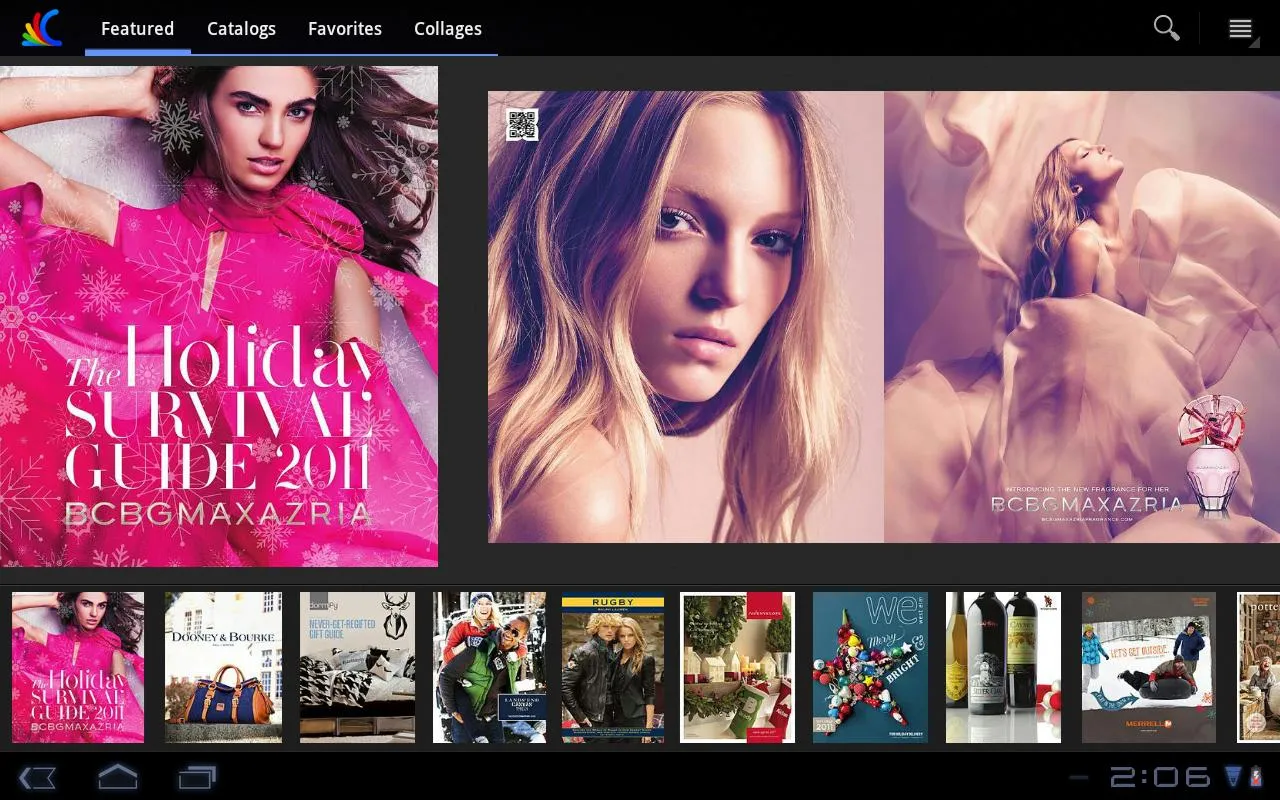The width and height of the screenshot is (1280, 800).
Task: Select the Merry & Bright ornament star catalog
Action: point(870,667)
